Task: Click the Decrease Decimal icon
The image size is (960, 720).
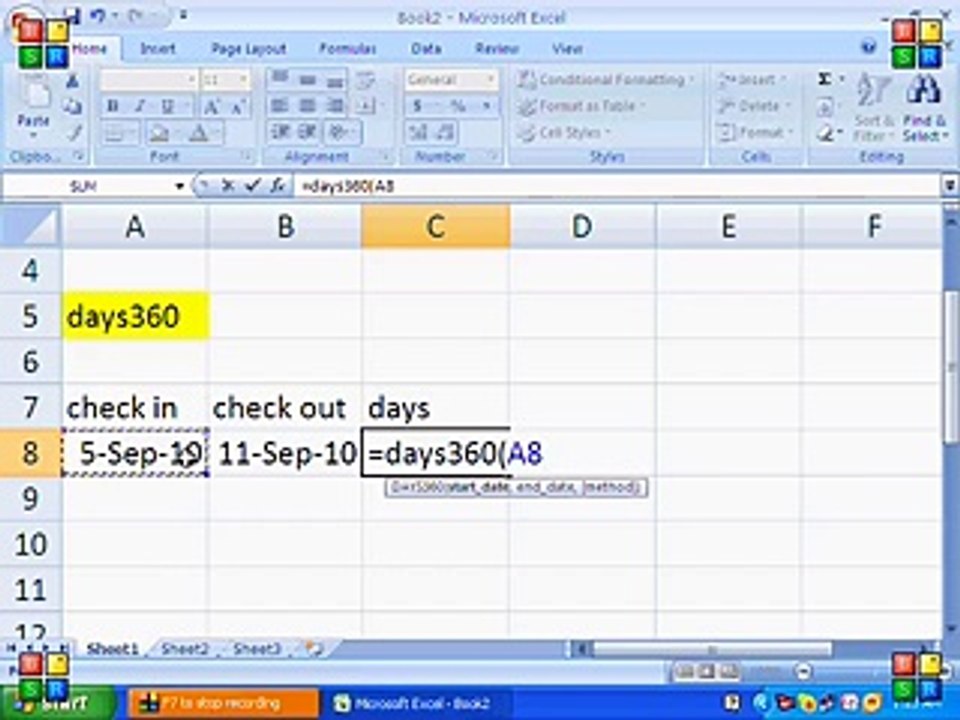Action: pyautogui.click(x=446, y=132)
